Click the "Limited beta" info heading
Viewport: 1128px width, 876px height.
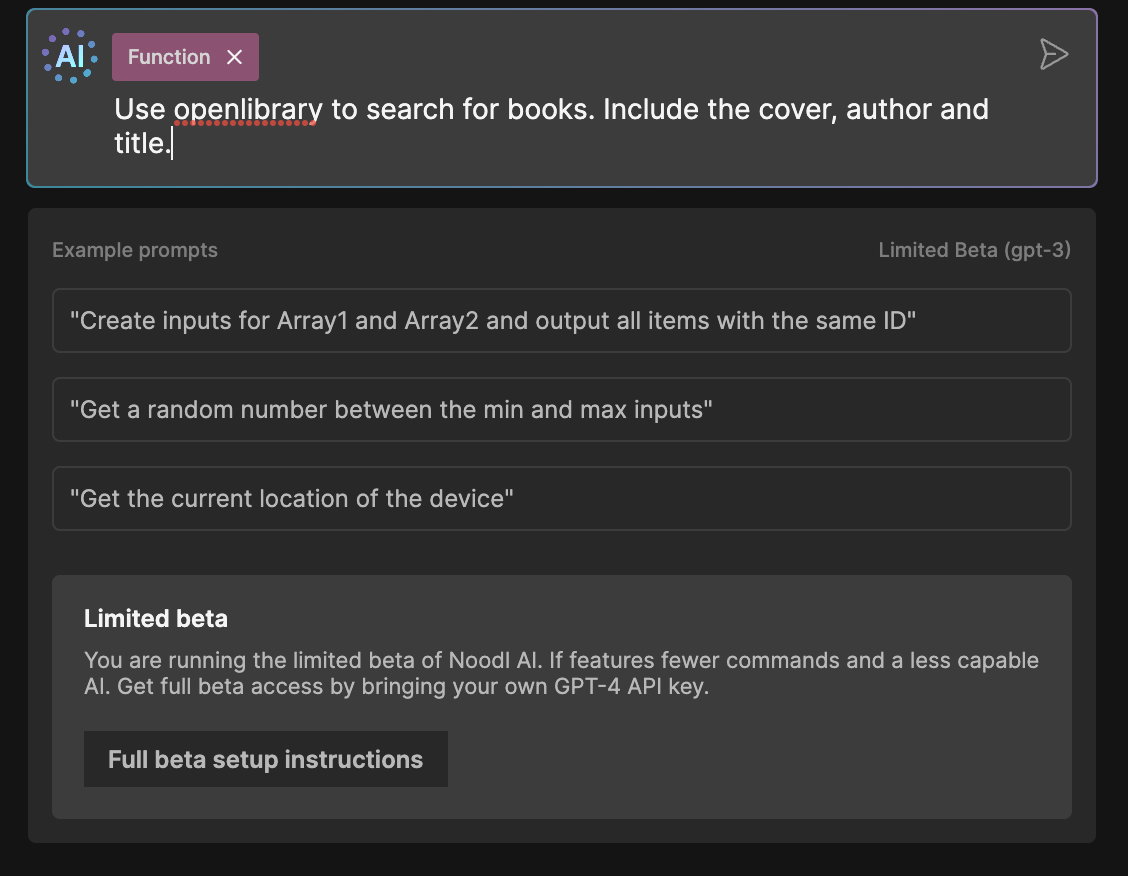coord(156,619)
